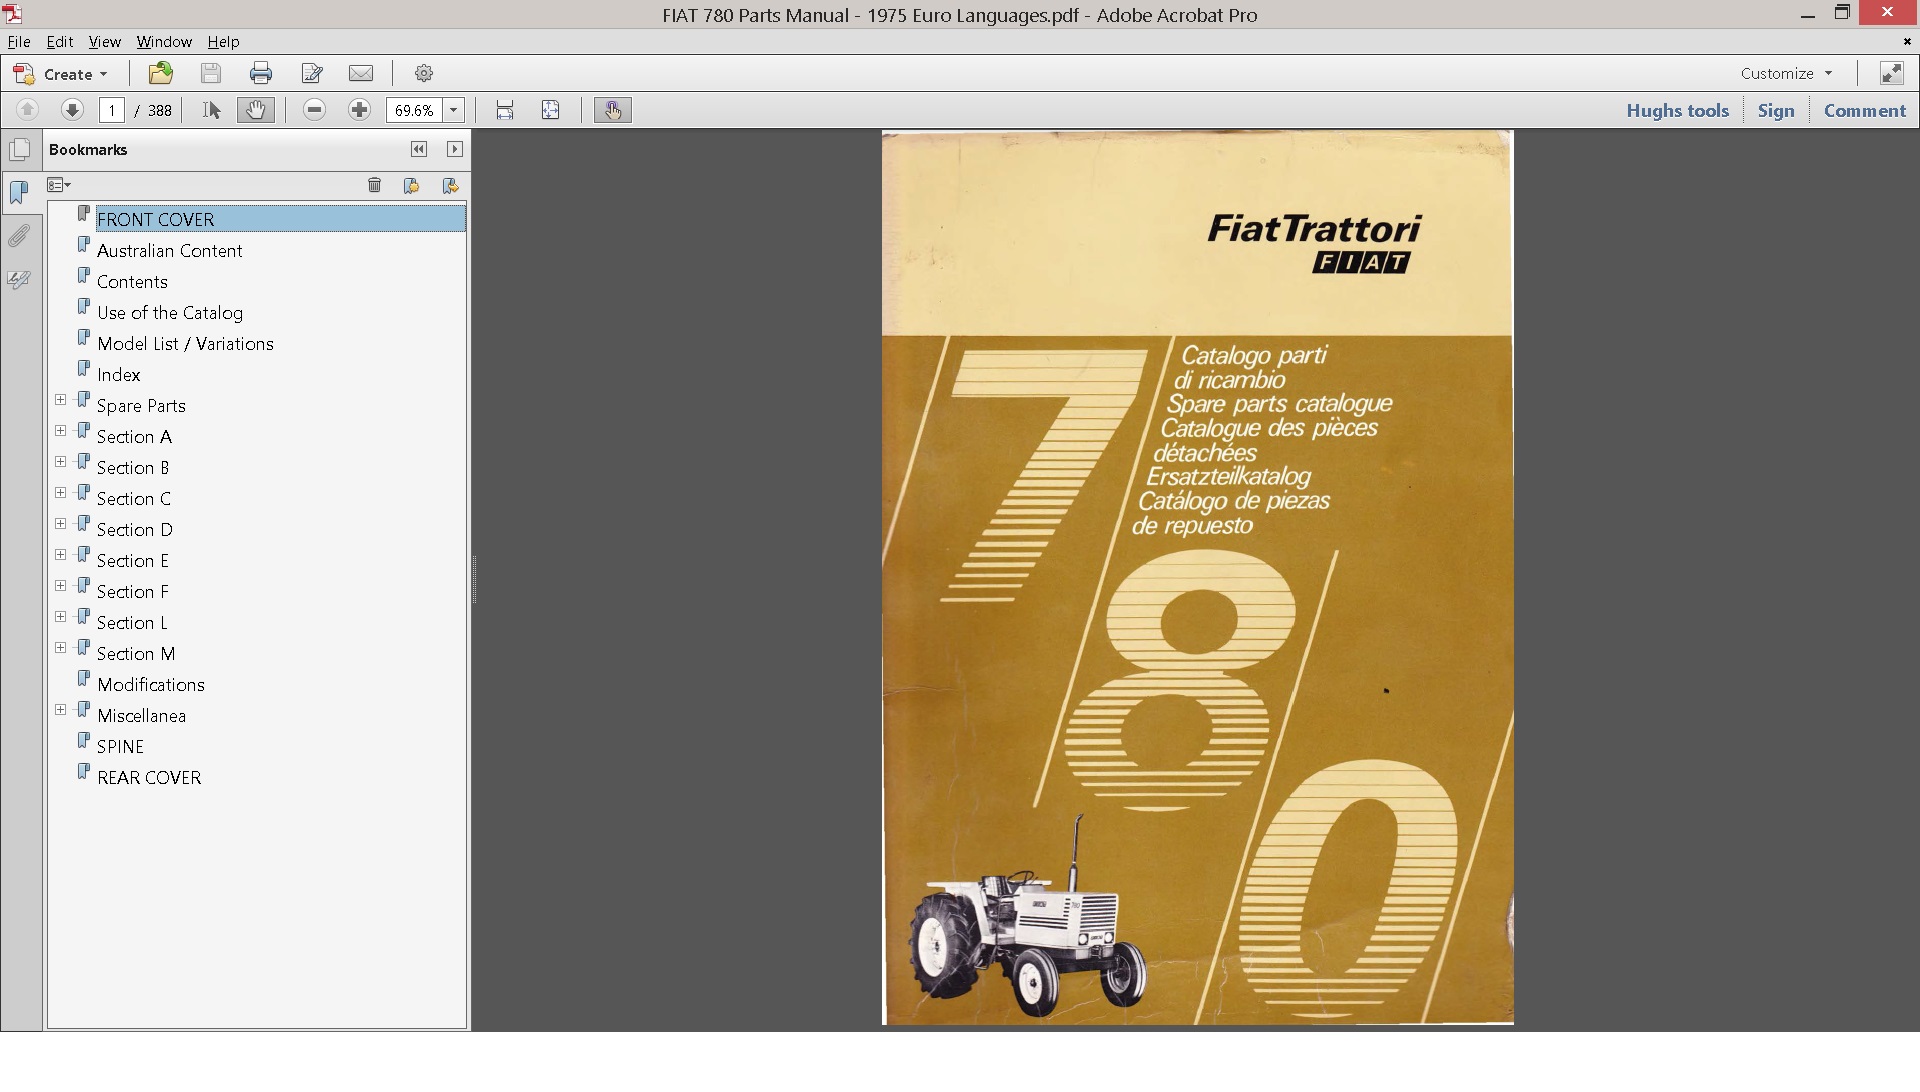Open the Comment pane
Image resolution: width=1920 pixels, height=1092 pixels.
(x=1865, y=111)
